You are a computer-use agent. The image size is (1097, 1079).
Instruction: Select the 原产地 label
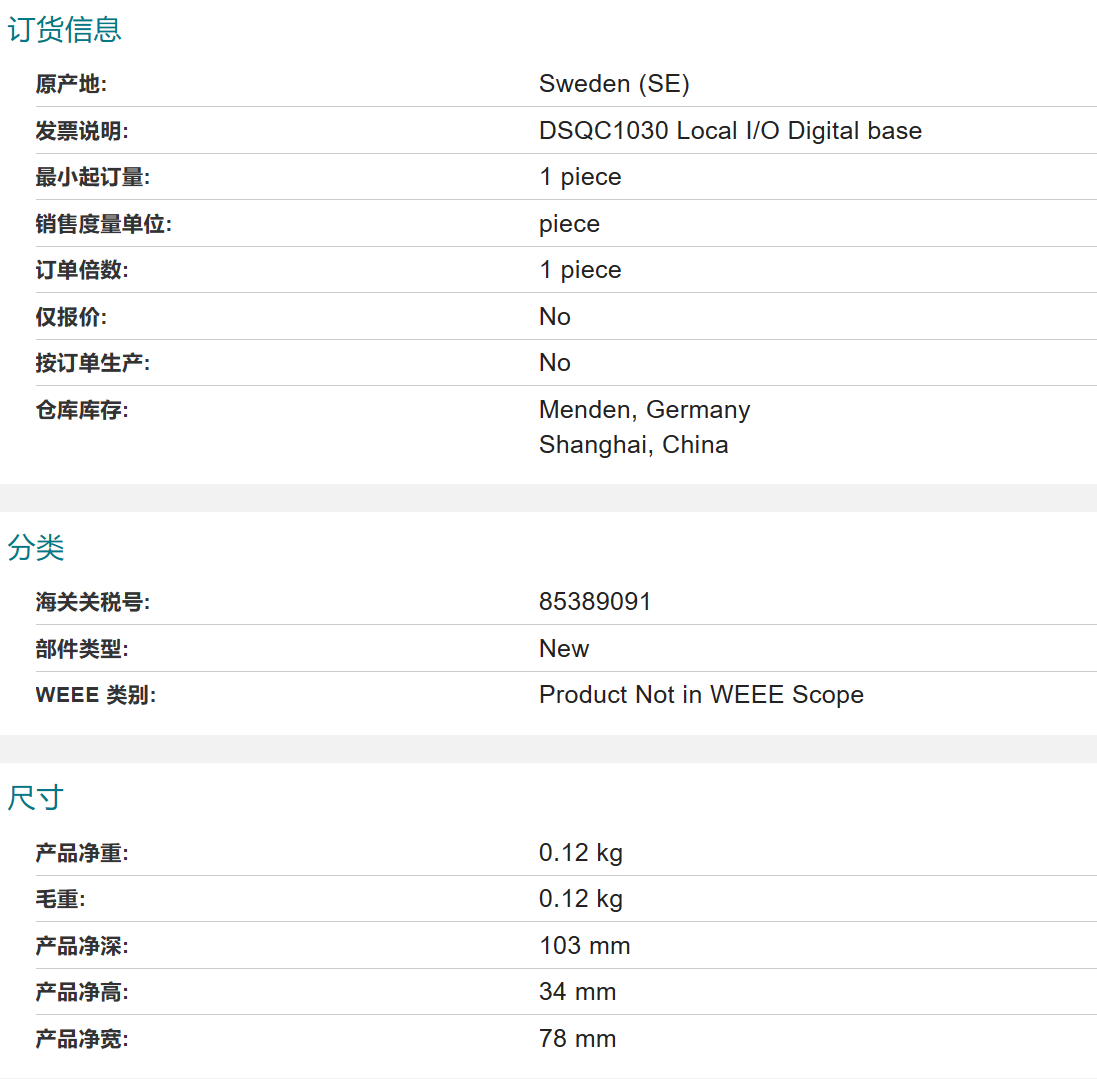pos(71,84)
